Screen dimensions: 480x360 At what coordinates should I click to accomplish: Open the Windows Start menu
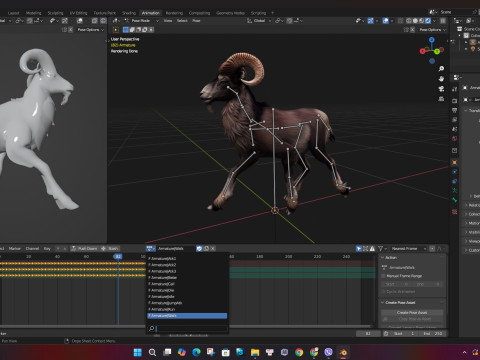click(137, 352)
